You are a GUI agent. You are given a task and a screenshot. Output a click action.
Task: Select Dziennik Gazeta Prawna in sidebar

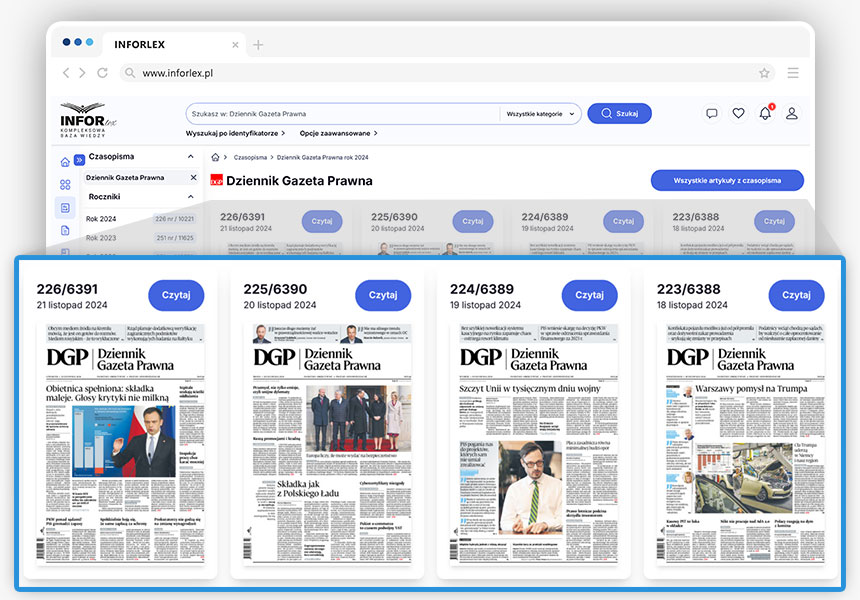pyautogui.click(x=125, y=178)
